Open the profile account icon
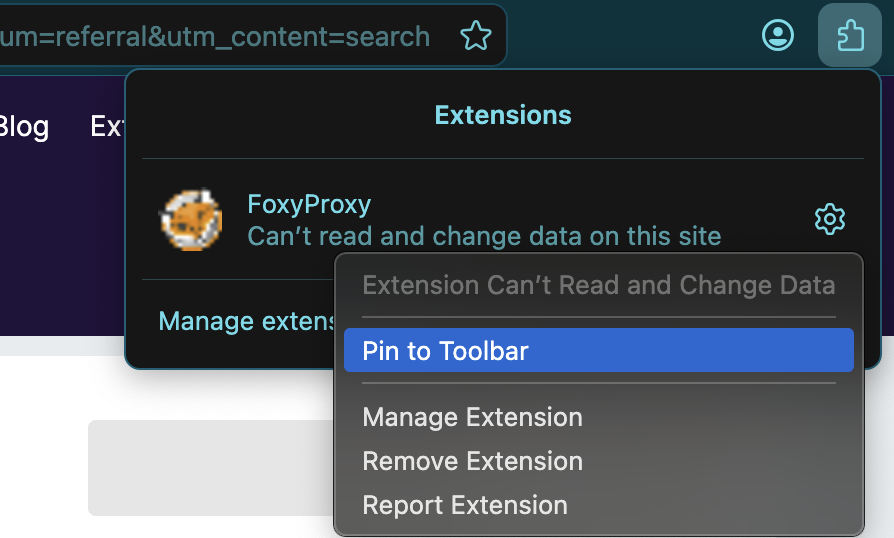894x538 pixels. pyautogui.click(x=777, y=36)
